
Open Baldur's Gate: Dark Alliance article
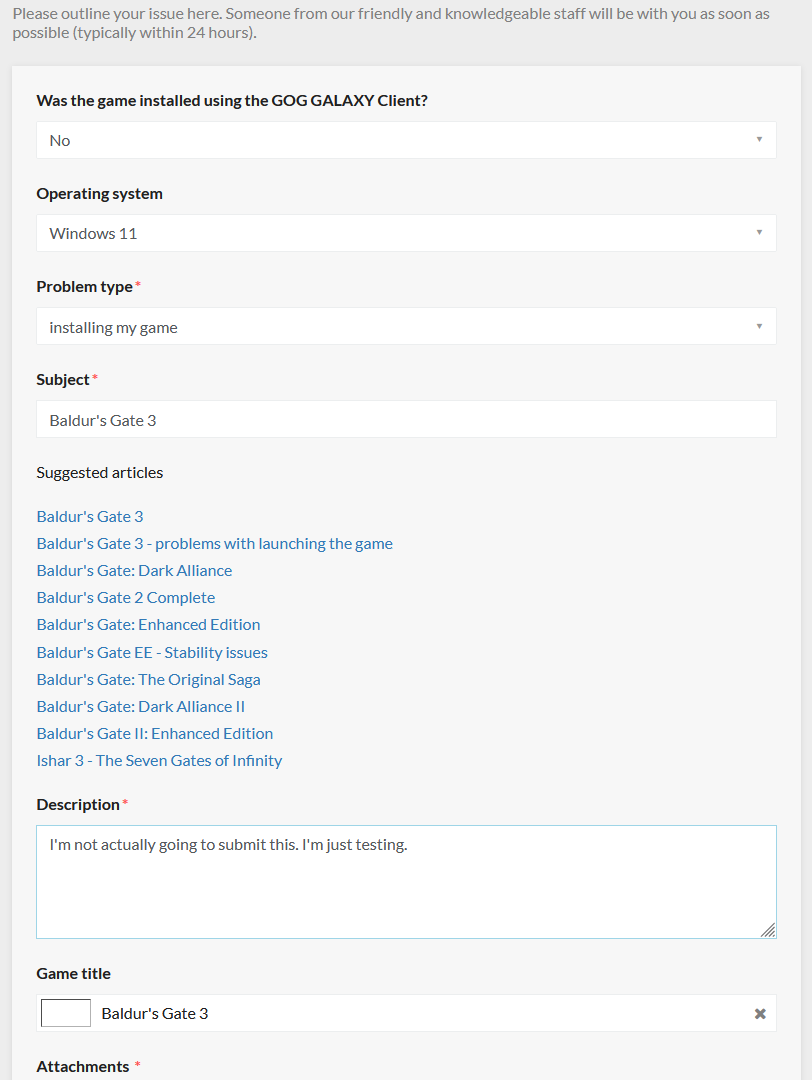pos(134,570)
